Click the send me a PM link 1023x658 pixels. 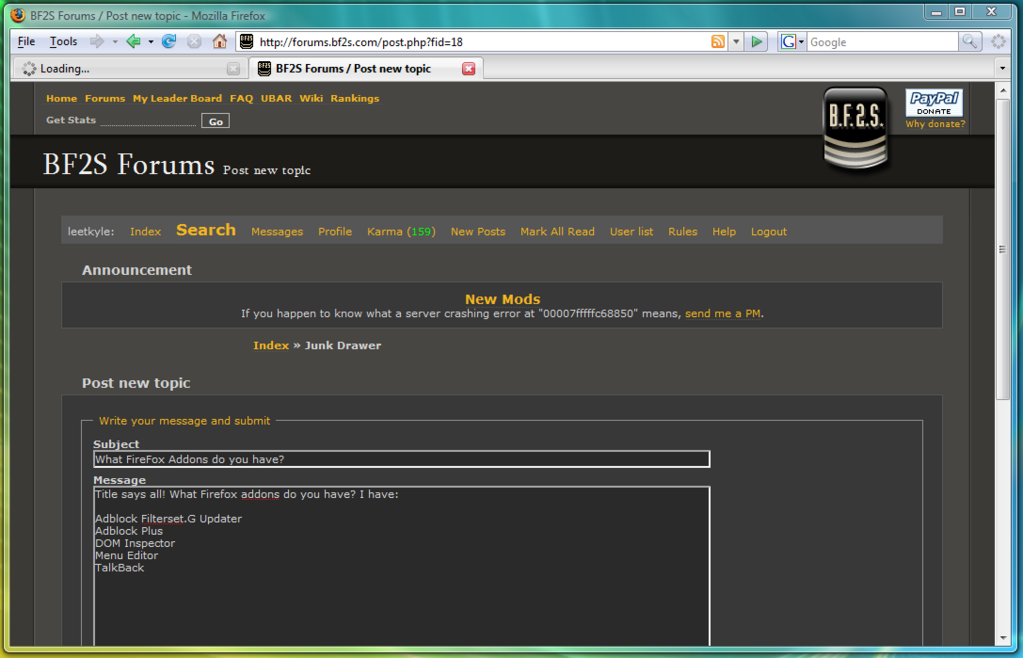pos(722,314)
